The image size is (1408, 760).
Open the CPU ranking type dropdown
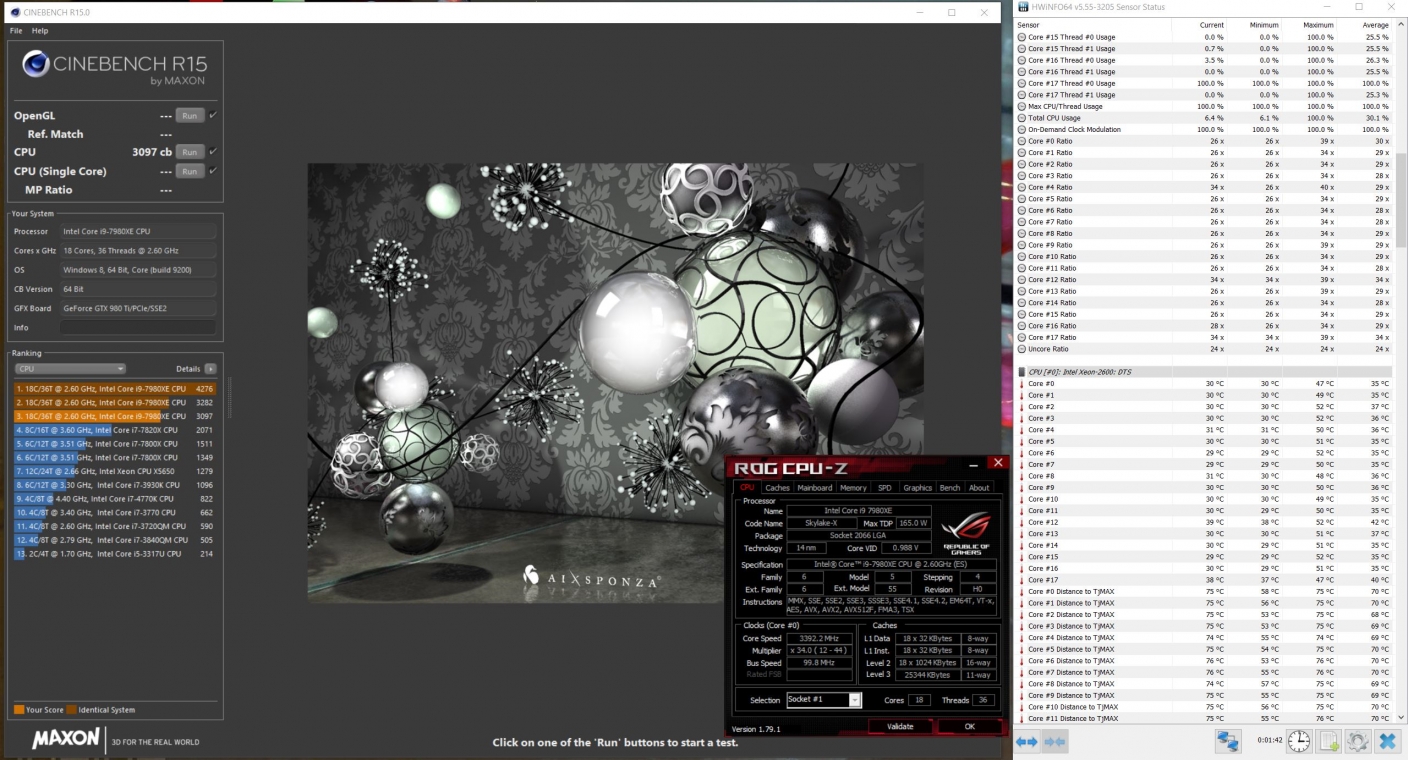click(70, 369)
